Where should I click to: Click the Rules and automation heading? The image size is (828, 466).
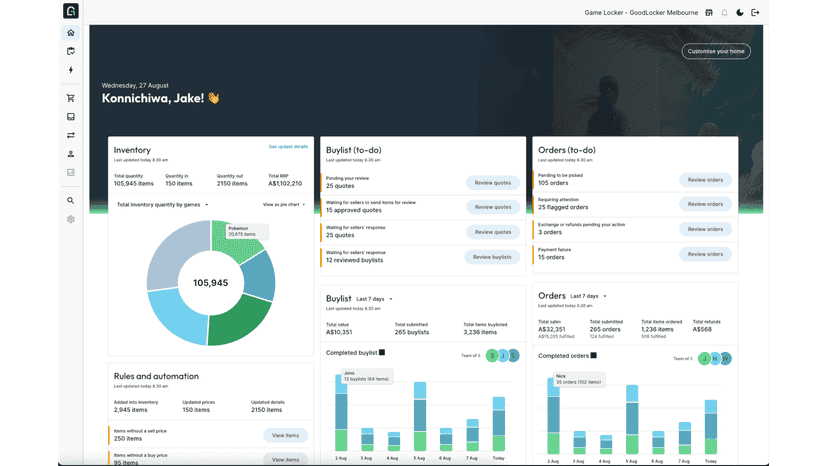point(156,376)
